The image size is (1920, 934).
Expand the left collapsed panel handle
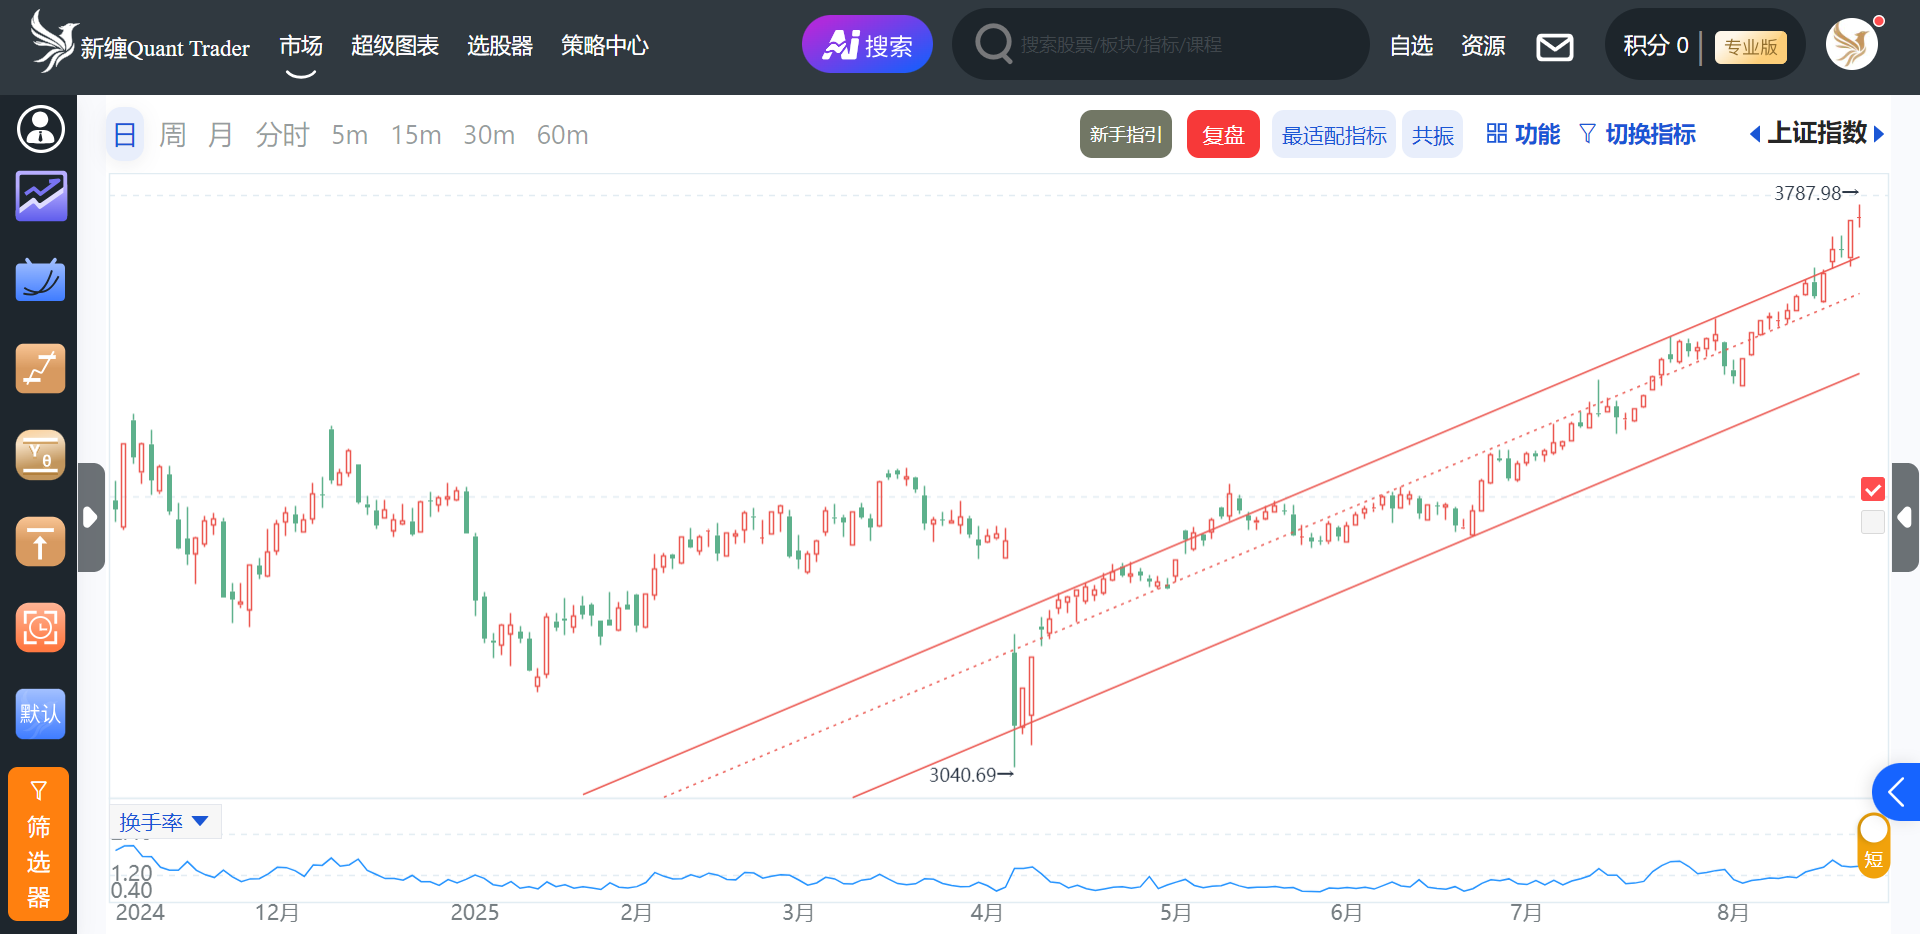coord(90,517)
